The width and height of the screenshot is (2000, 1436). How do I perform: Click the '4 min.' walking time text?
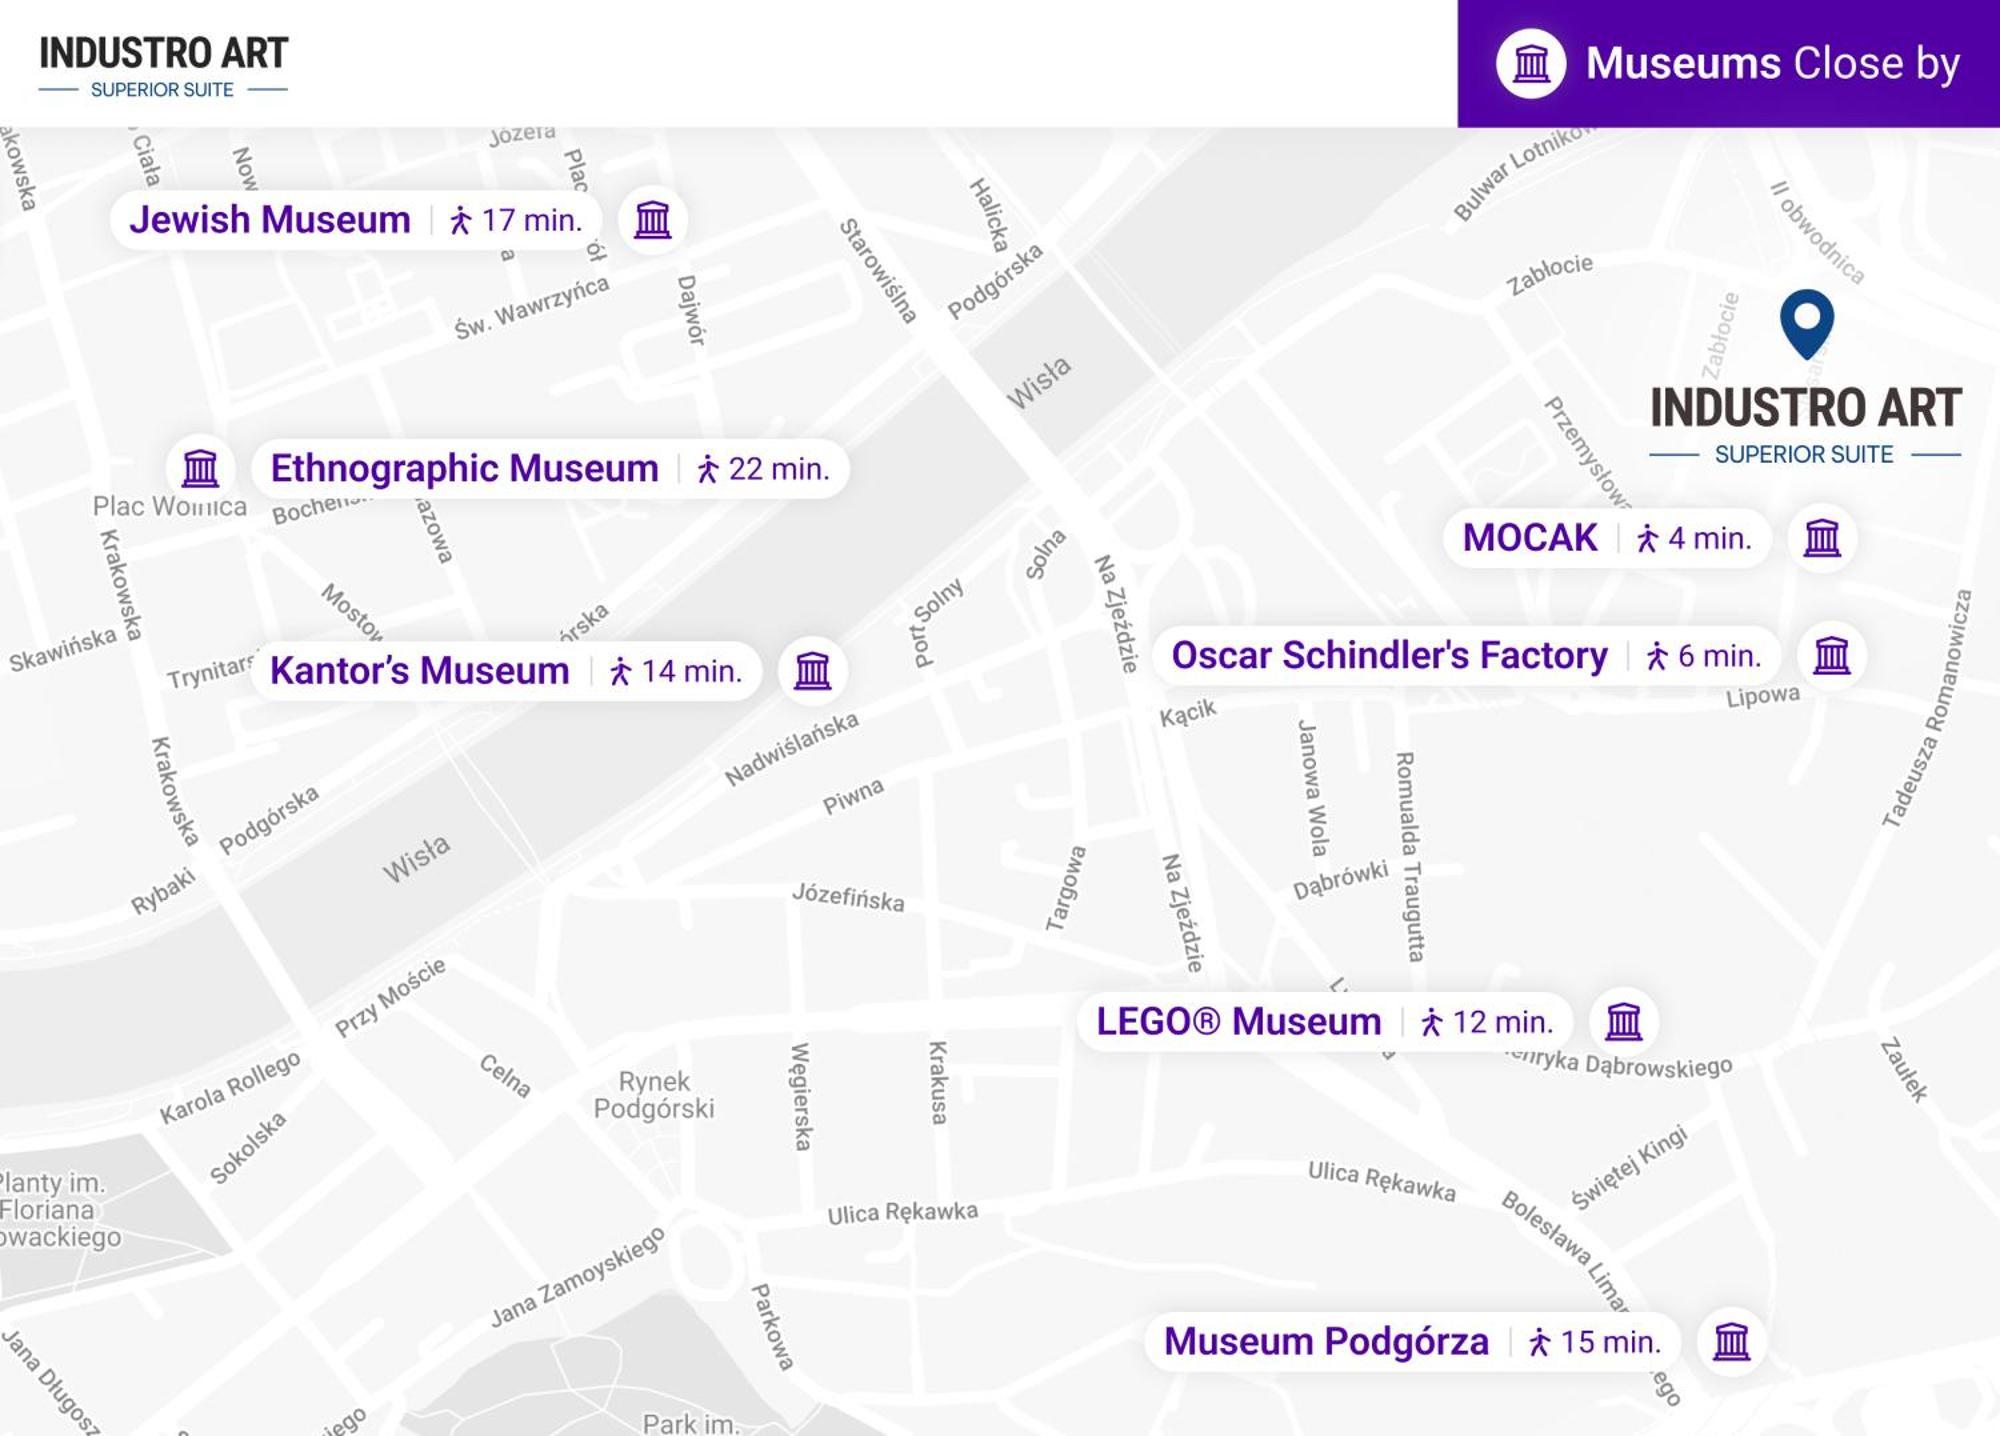point(1709,539)
